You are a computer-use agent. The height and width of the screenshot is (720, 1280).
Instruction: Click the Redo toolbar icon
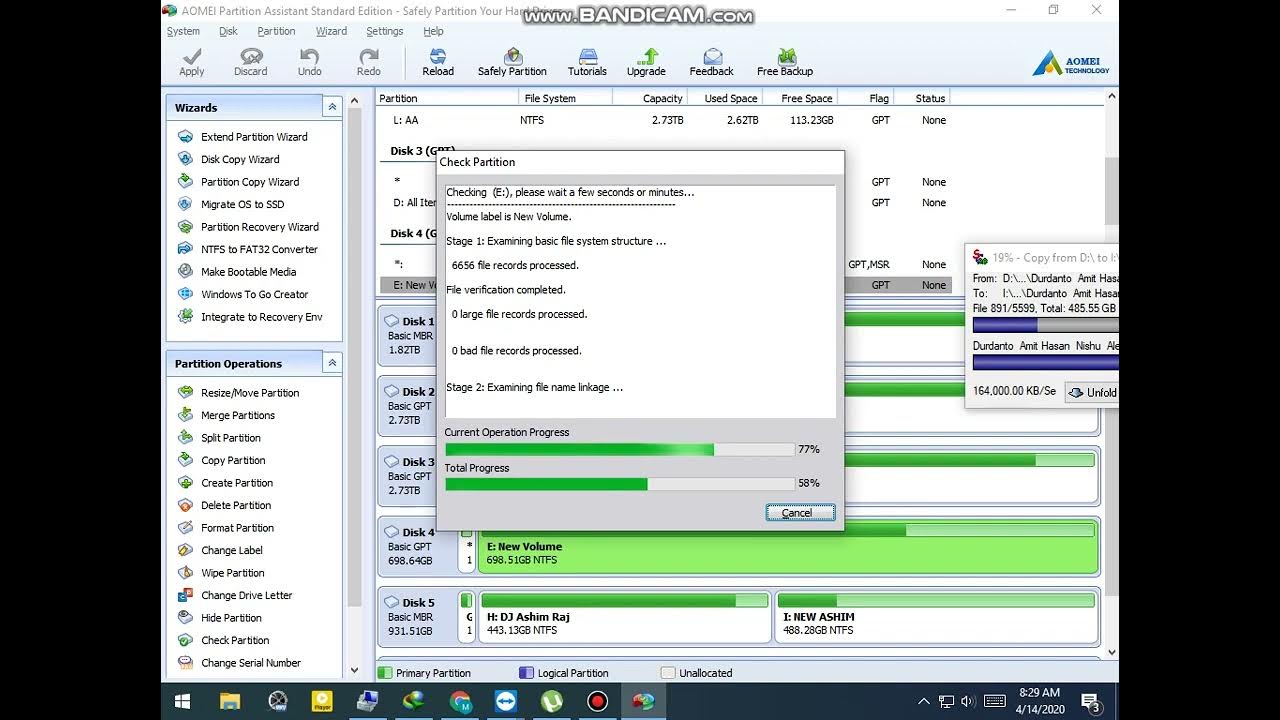[x=369, y=62]
